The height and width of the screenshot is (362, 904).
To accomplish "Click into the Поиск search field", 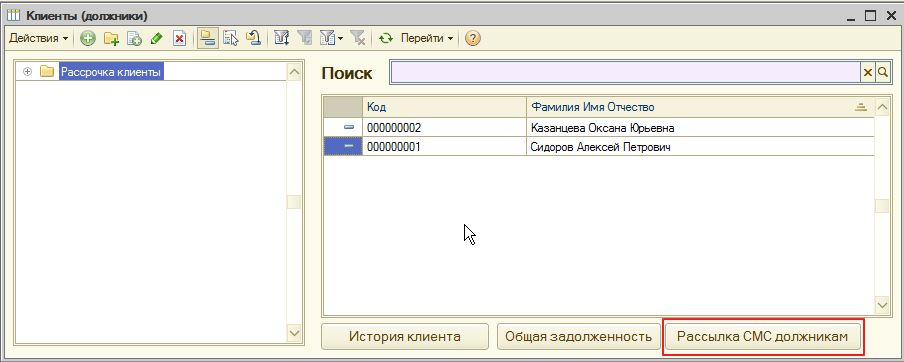I will (x=626, y=72).
